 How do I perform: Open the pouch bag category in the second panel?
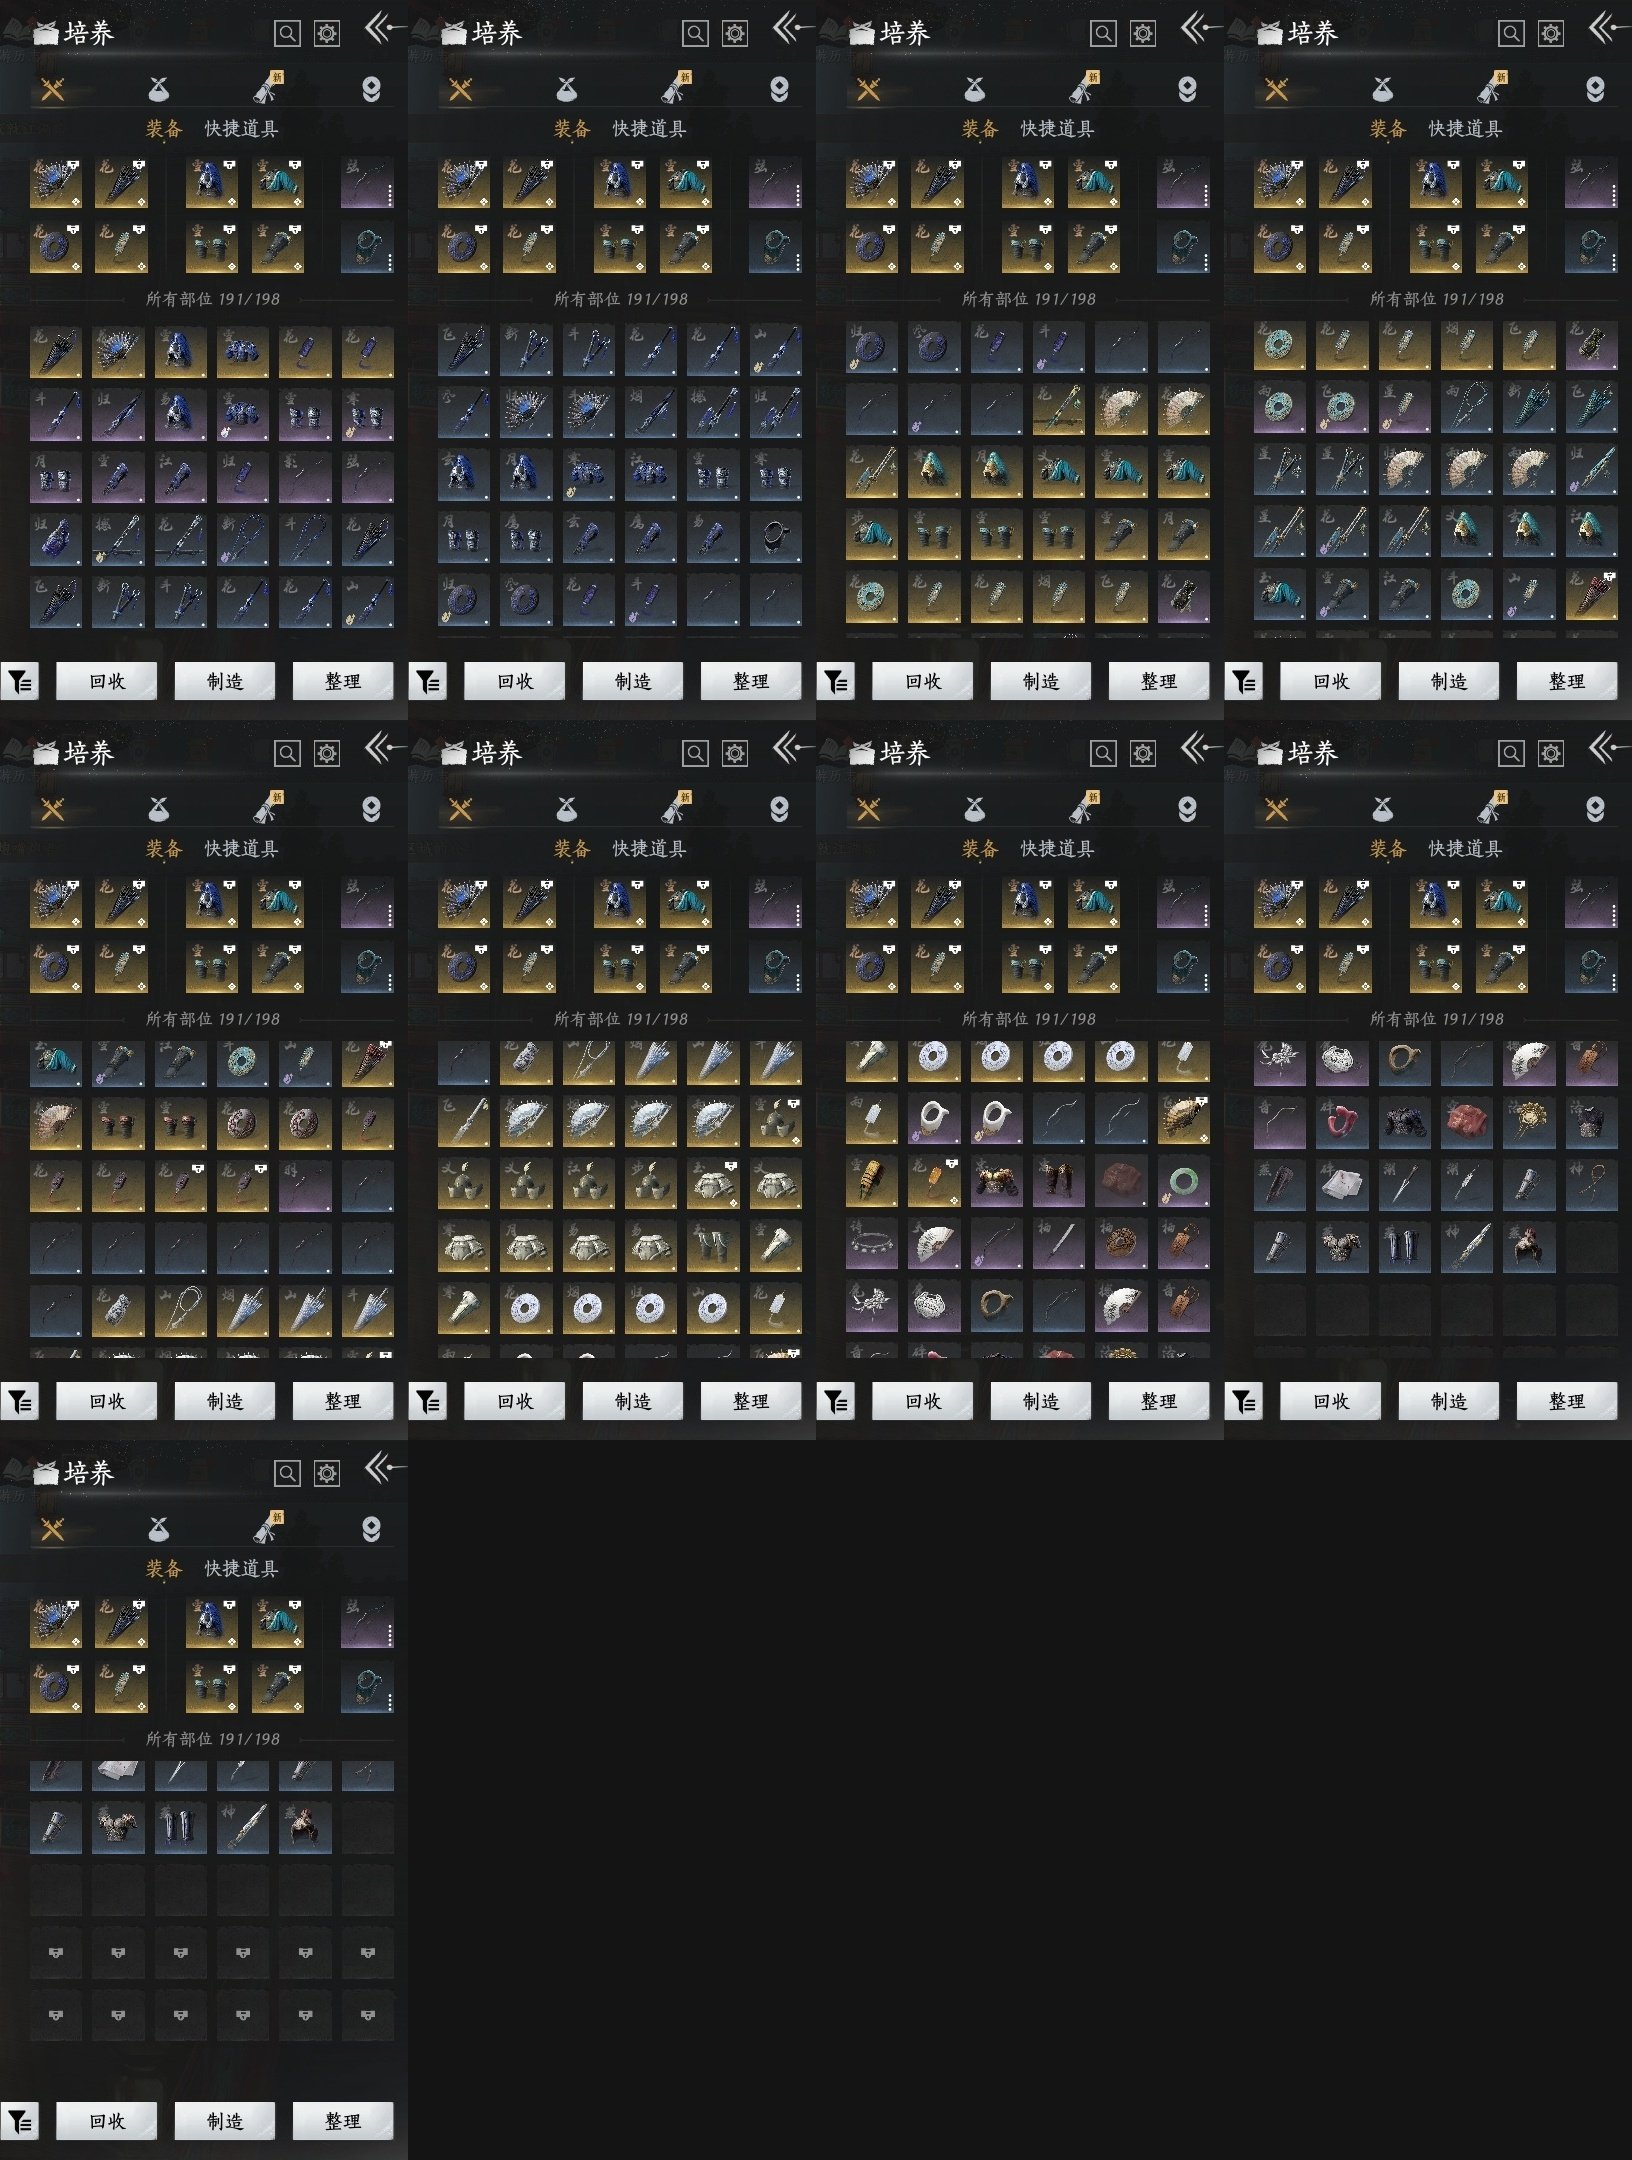tap(566, 90)
